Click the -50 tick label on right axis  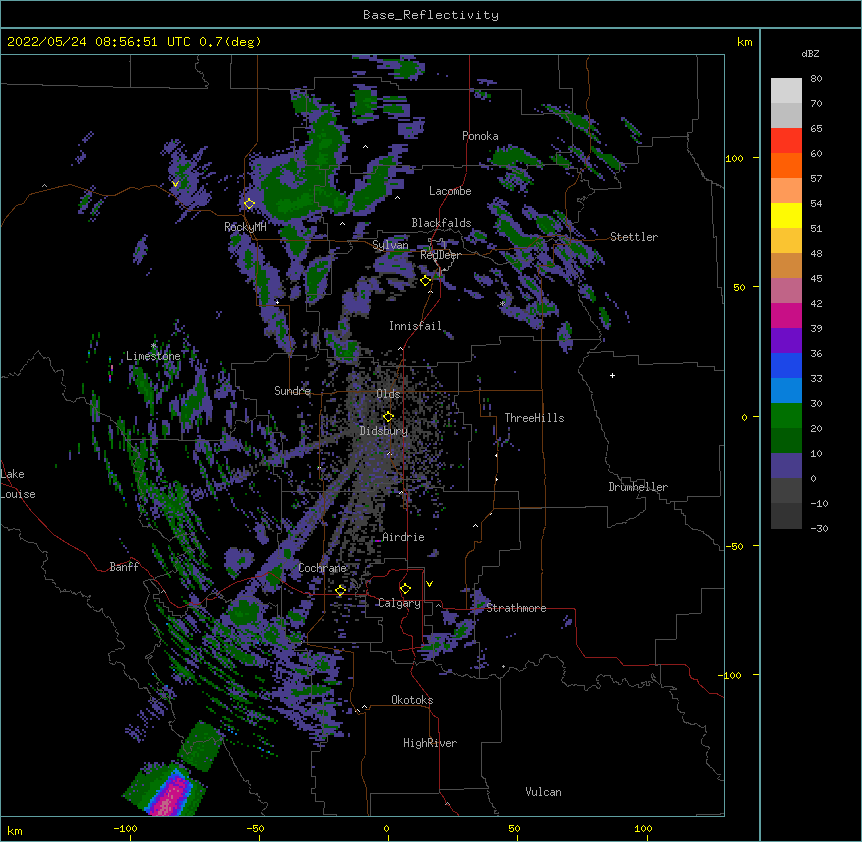pyautogui.click(x=734, y=546)
